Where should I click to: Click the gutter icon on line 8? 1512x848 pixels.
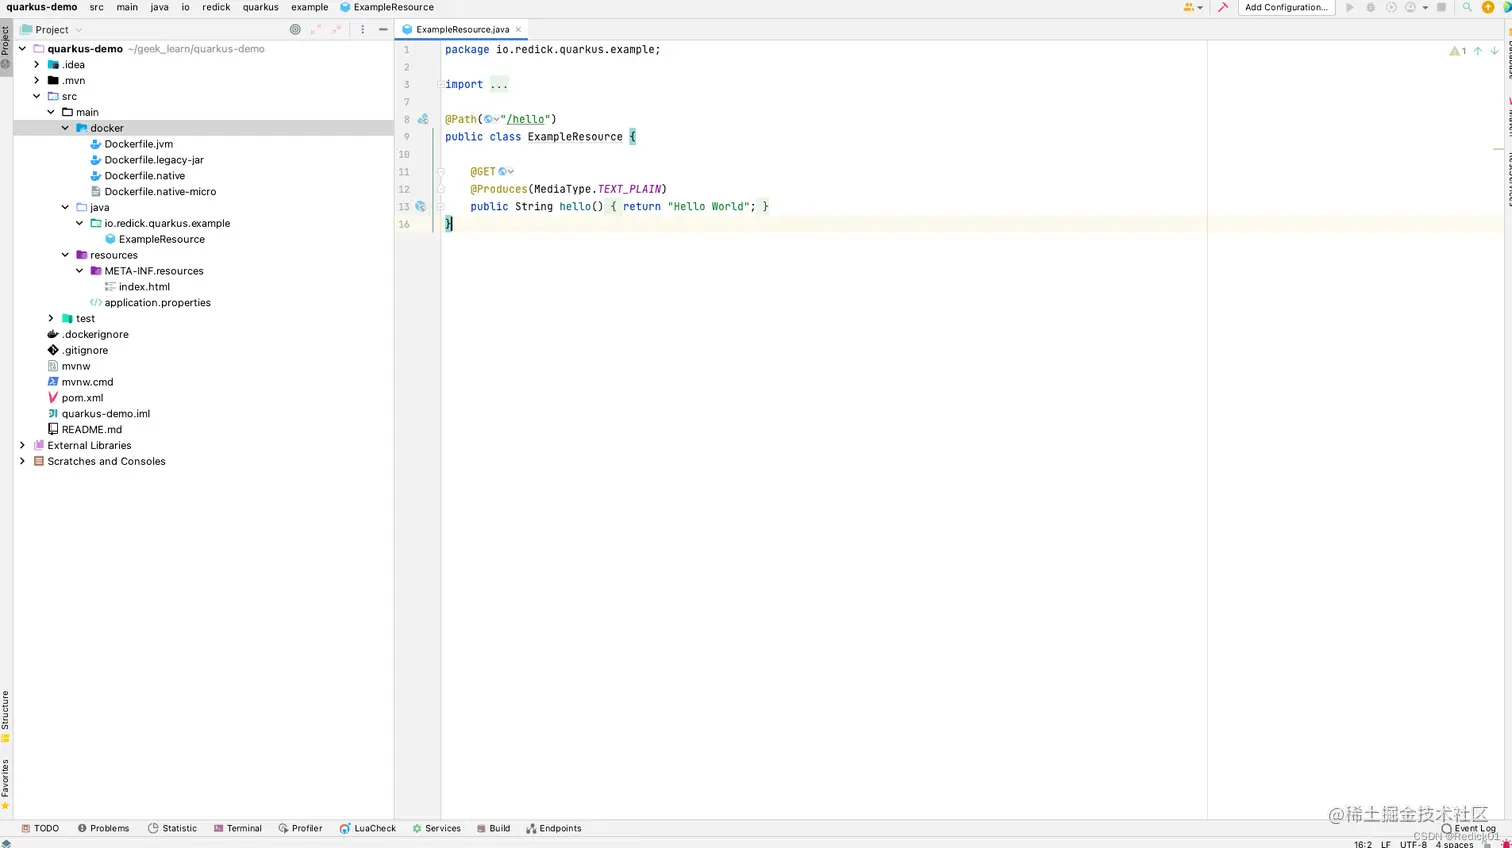tap(423, 119)
